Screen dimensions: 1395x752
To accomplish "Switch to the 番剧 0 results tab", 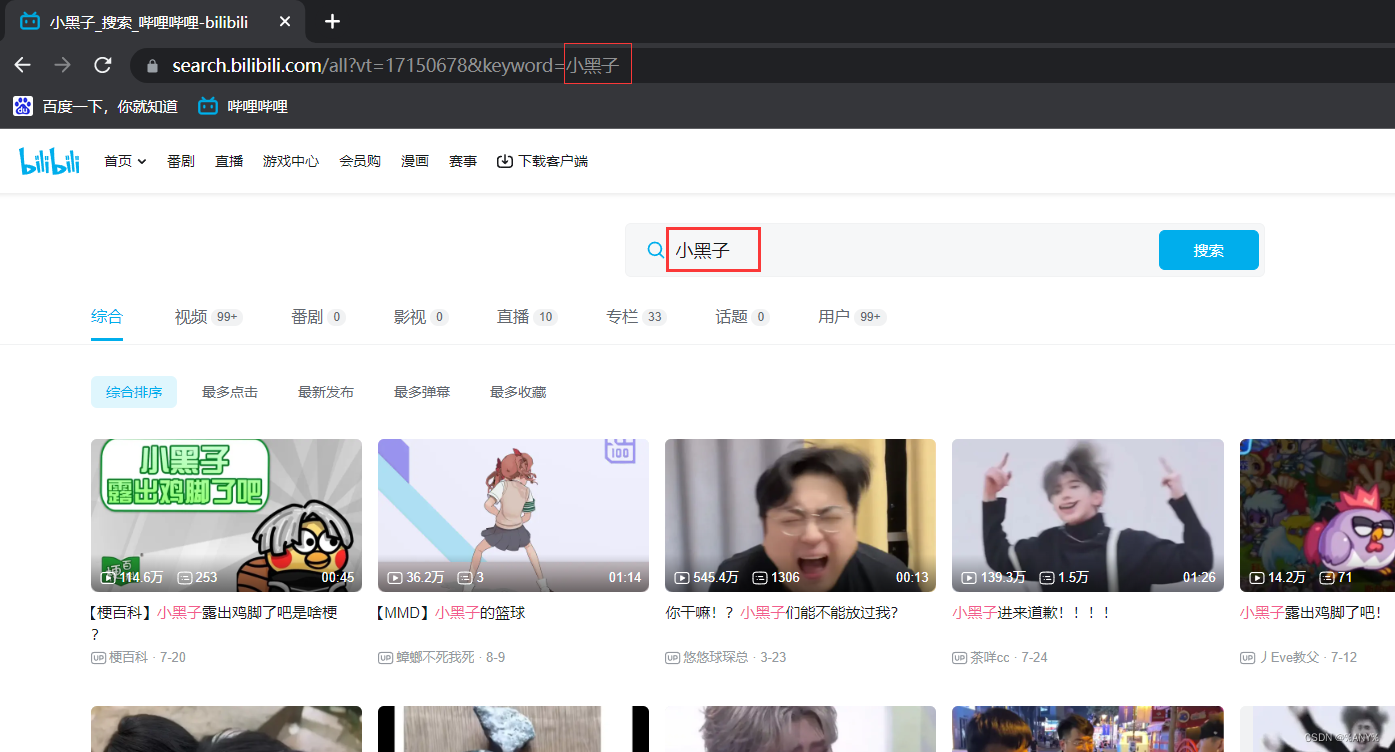I will (x=318, y=317).
